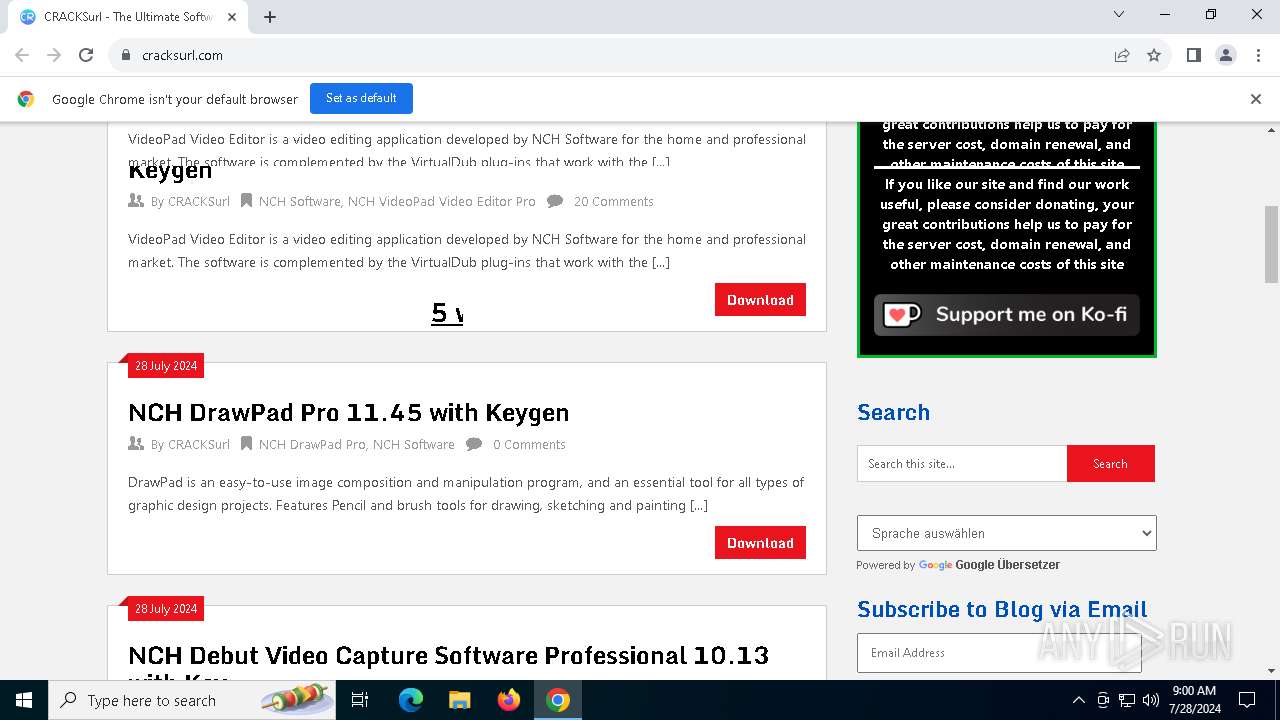Click CRACKSurl author link on DrawPad post
This screenshot has width=1280, height=720.
pos(198,444)
